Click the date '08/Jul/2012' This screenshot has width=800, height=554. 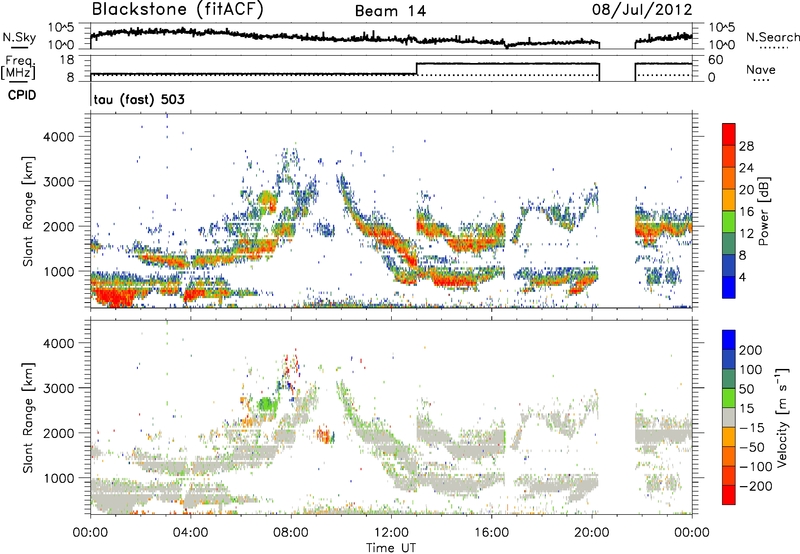(642, 10)
